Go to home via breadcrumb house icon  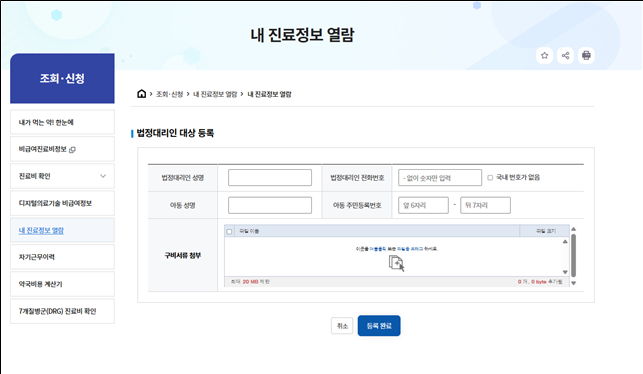coord(141,94)
